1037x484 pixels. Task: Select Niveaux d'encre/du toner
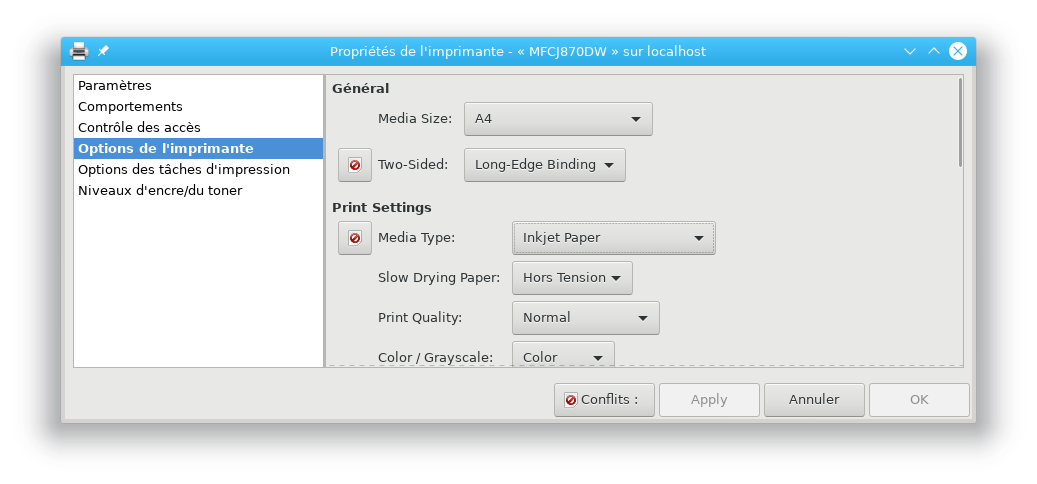coord(198,190)
